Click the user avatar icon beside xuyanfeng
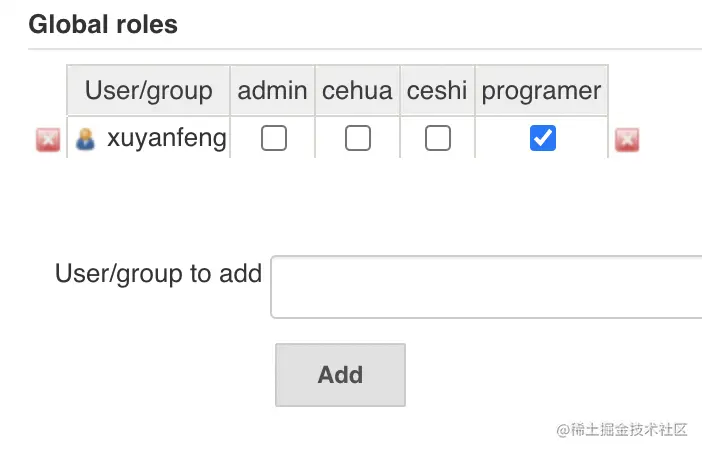 (86, 138)
